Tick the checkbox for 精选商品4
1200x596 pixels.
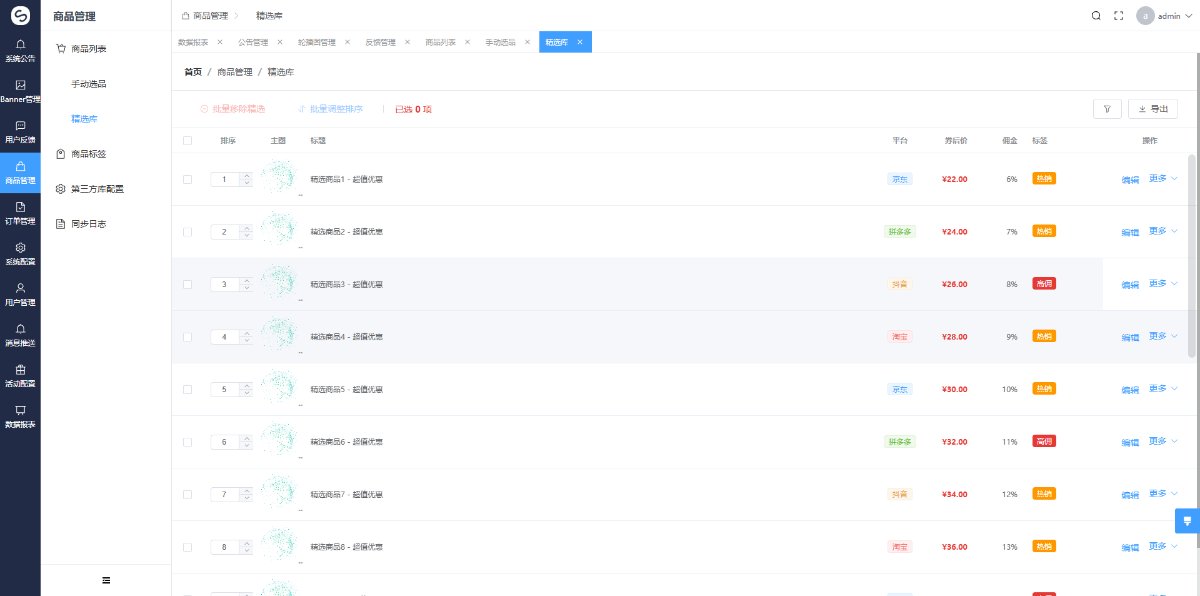[x=187, y=337]
